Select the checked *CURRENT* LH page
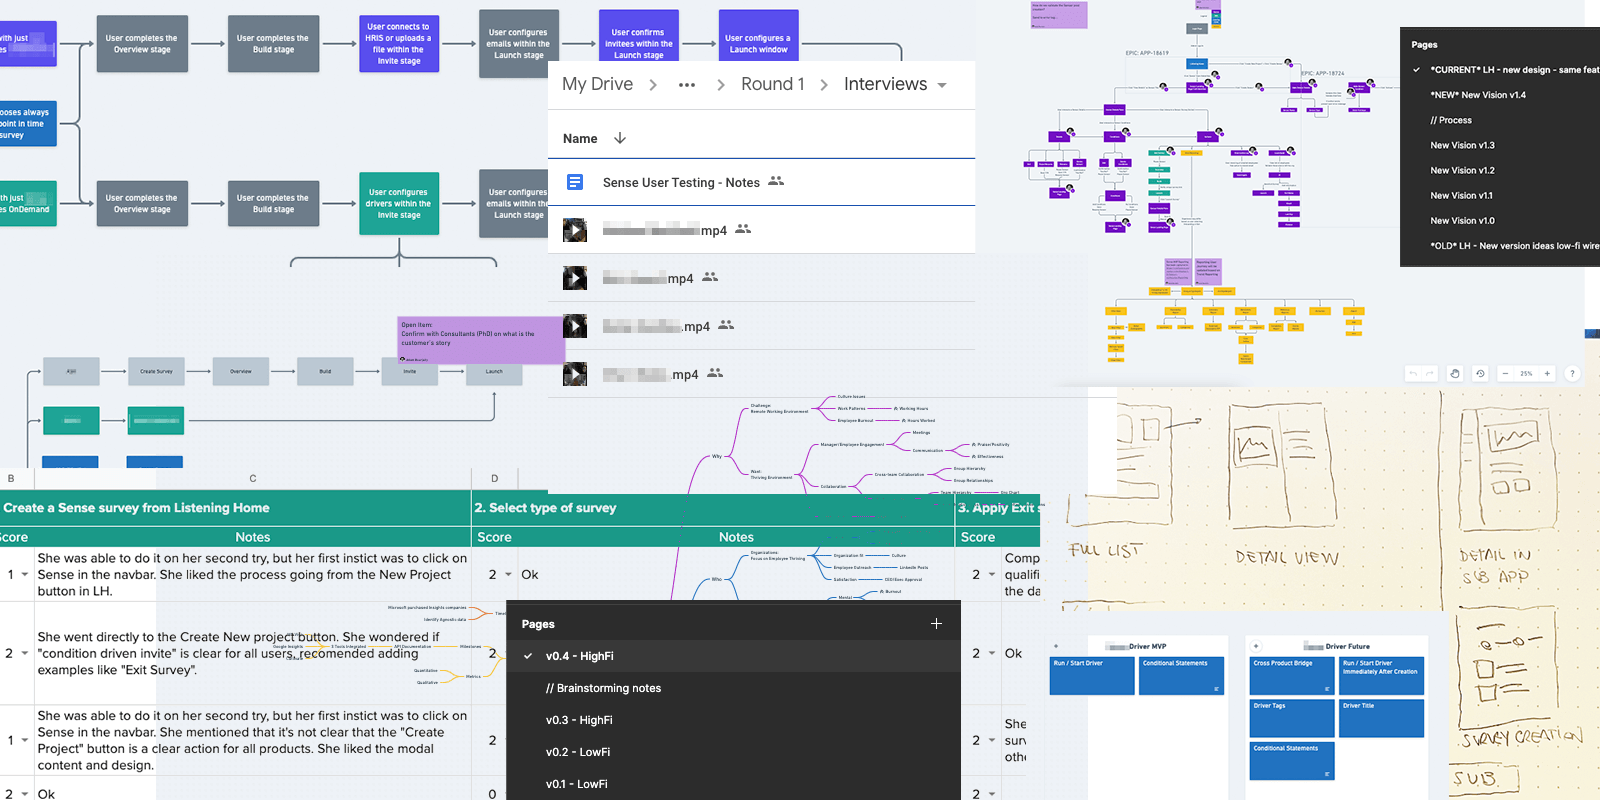Screen dimensions: 1600x800 pyautogui.click(x=1512, y=70)
